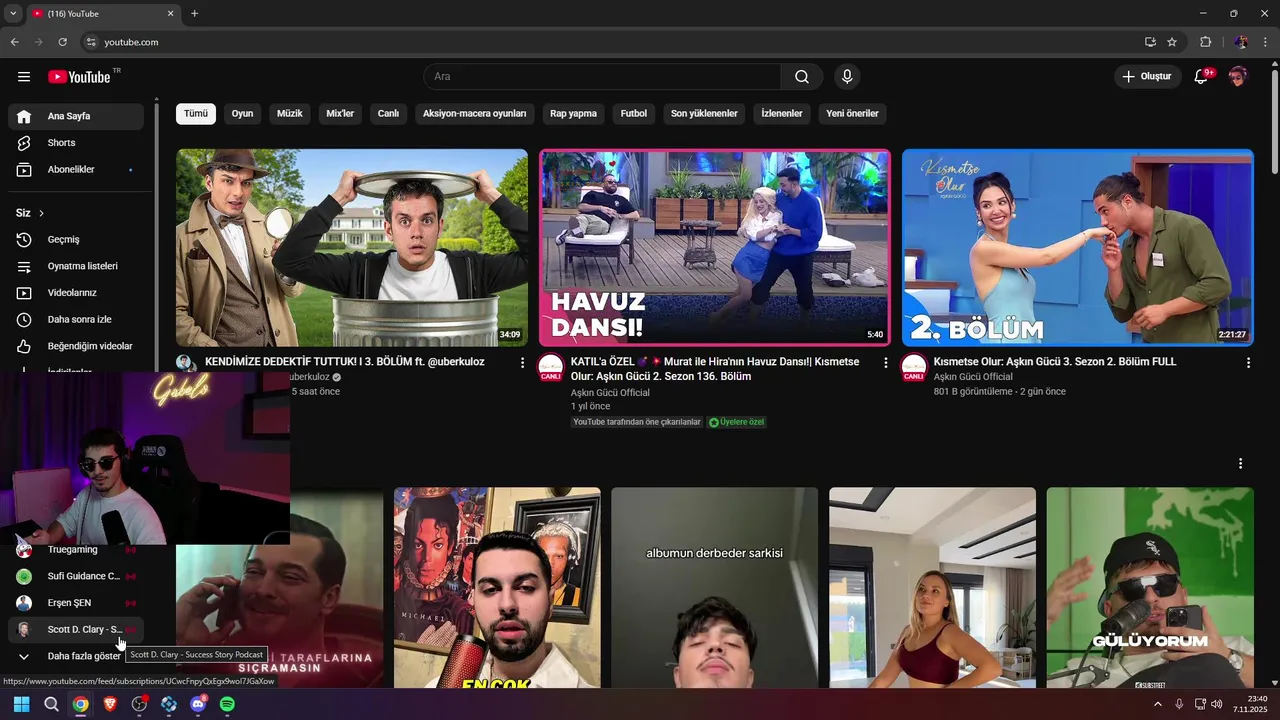Select the Tümü filter chip
Viewport: 1280px width, 720px height.
[x=196, y=114]
